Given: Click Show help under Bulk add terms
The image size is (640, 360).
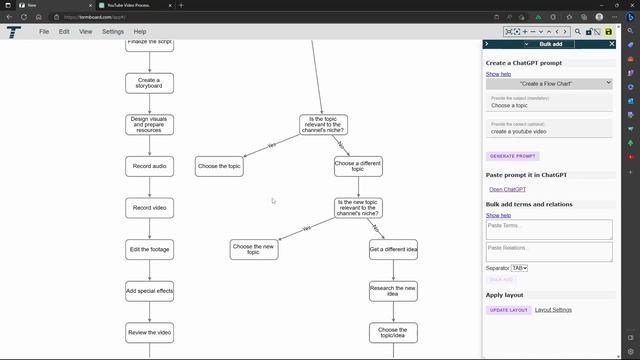Looking at the screenshot, I should pyautogui.click(x=498, y=215).
